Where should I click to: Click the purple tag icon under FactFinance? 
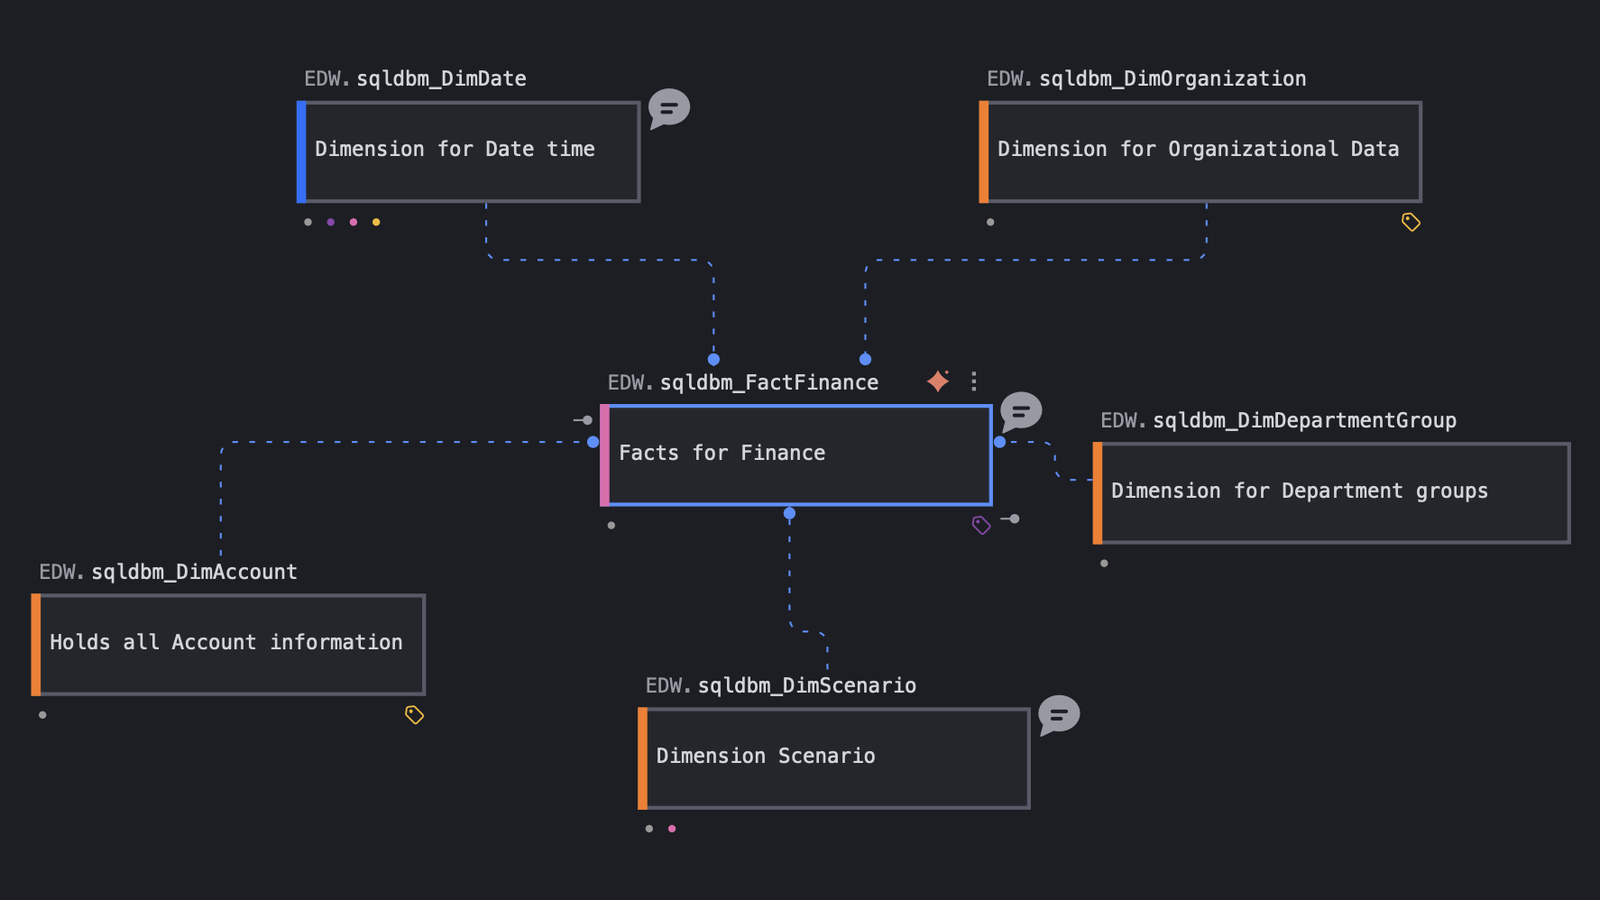(x=981, y=525)
